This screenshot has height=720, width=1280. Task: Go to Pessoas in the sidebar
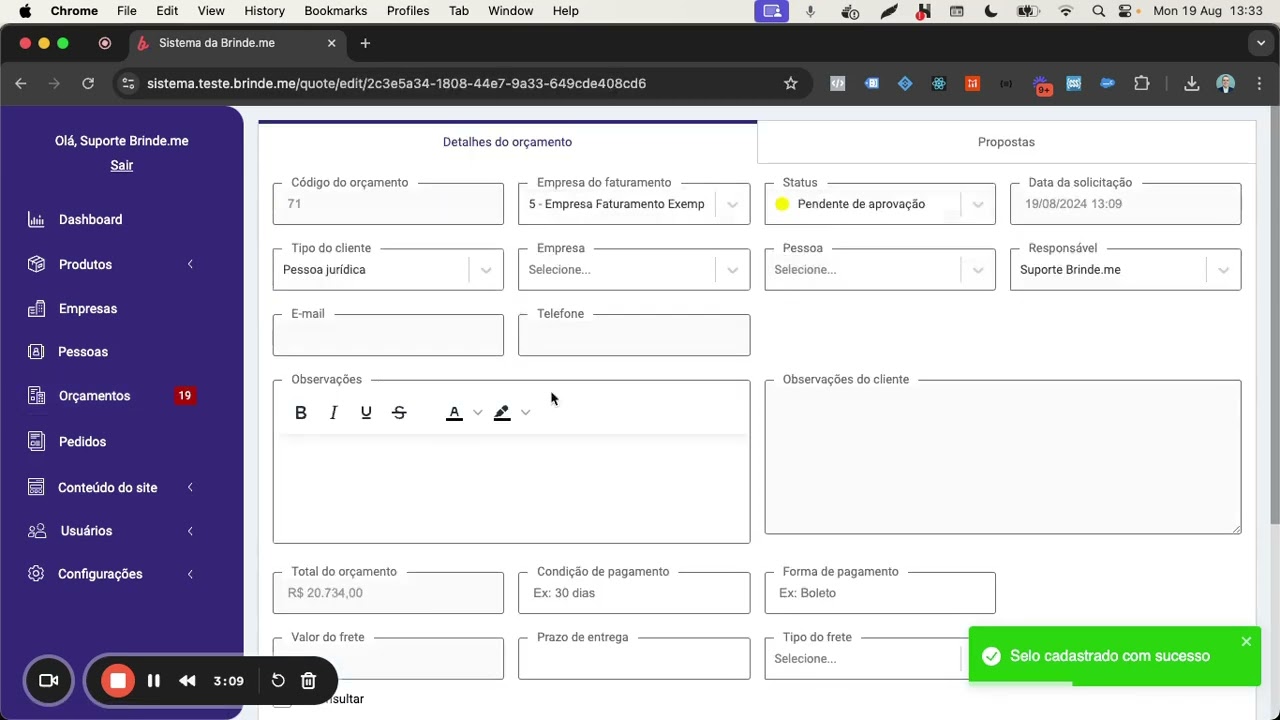coord(83,352)
